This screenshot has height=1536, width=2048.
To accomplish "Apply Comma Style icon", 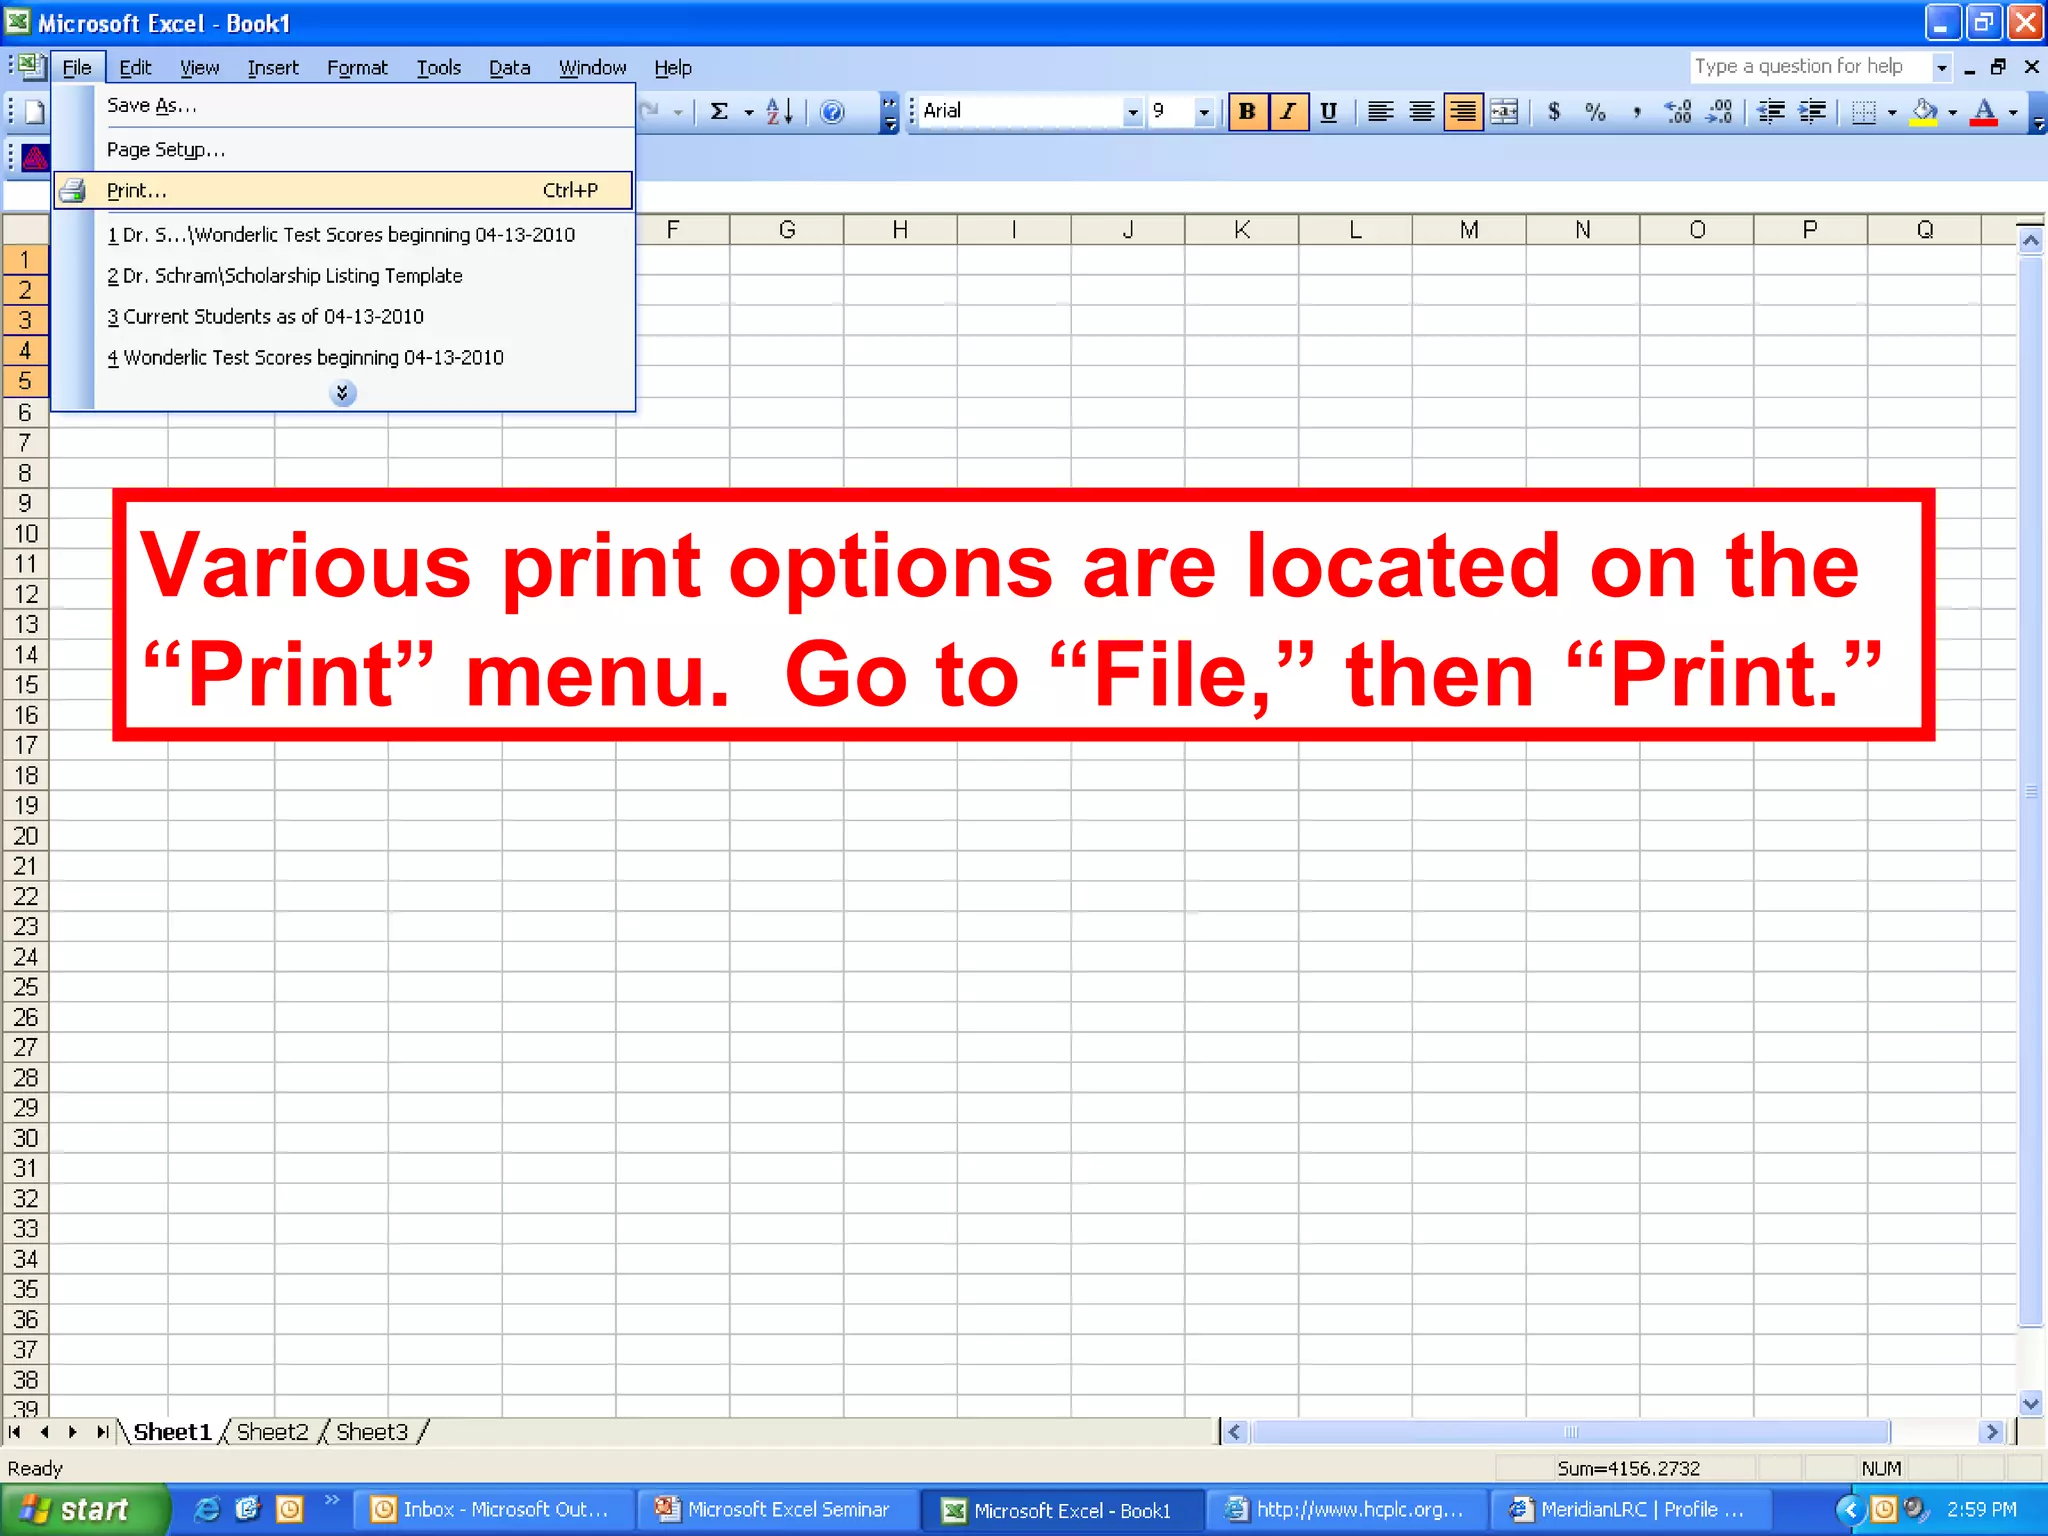I will click(1636, 111).
